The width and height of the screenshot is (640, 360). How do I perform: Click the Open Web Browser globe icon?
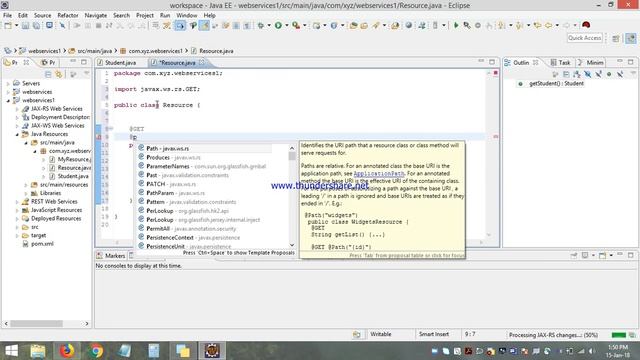pos(409,25)
